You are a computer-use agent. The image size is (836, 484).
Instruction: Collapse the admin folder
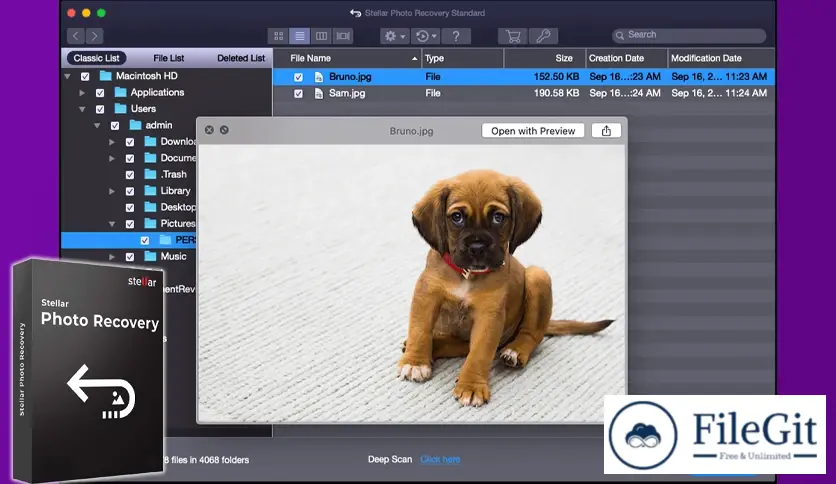click(97, 126)
